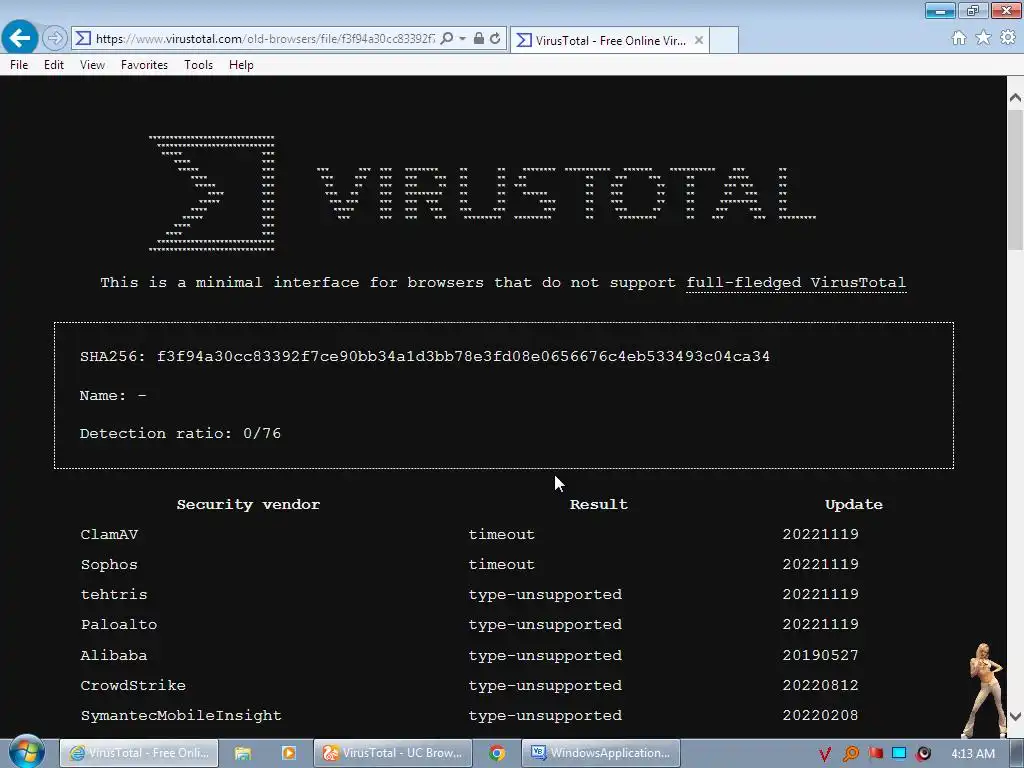Click the Security vendor column header
This screenshot has height=768, width=1024.
[248, 504]
